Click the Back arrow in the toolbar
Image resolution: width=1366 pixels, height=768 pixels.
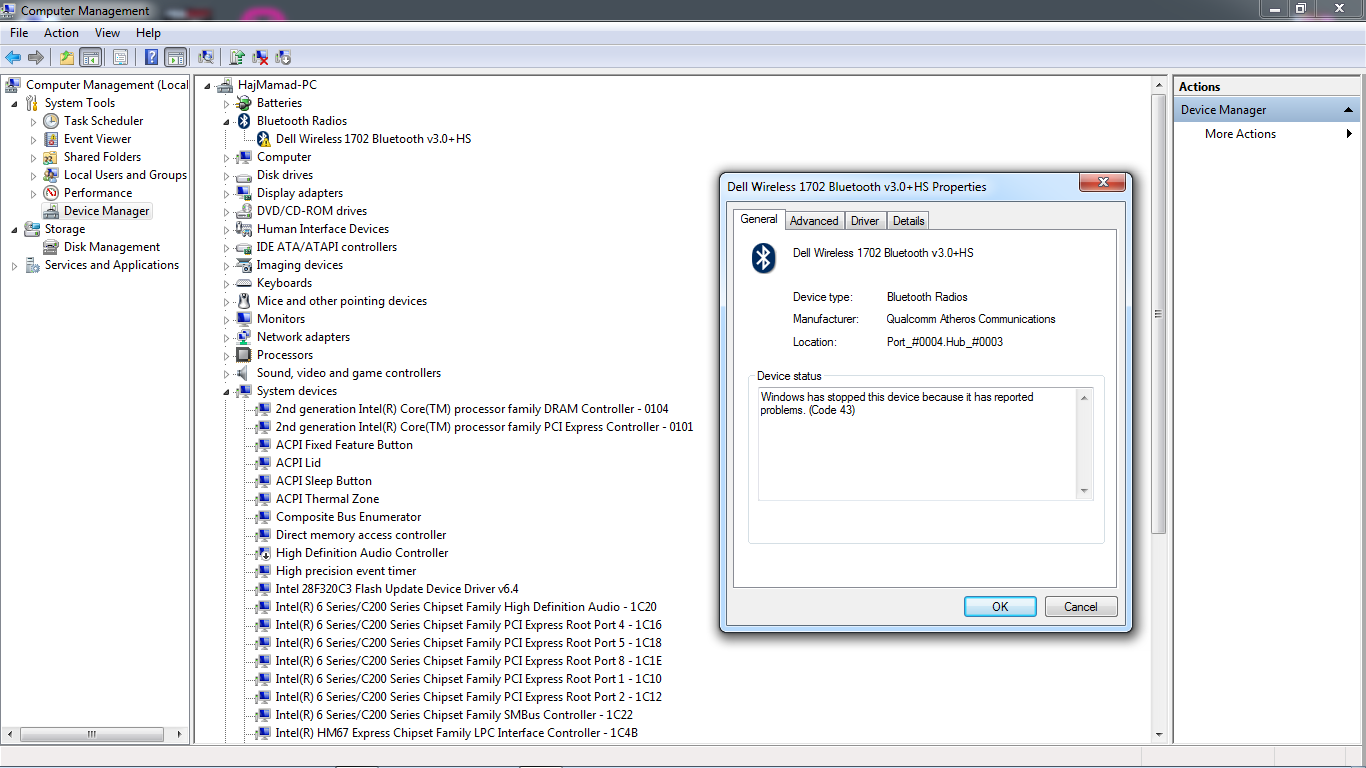point(13,58)
